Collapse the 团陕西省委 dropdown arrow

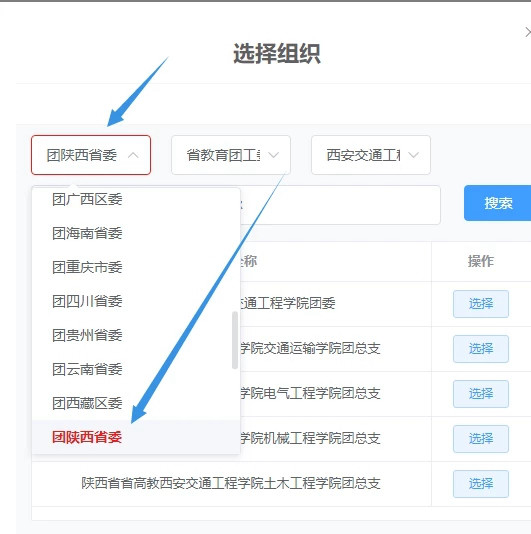click(133, 155)
